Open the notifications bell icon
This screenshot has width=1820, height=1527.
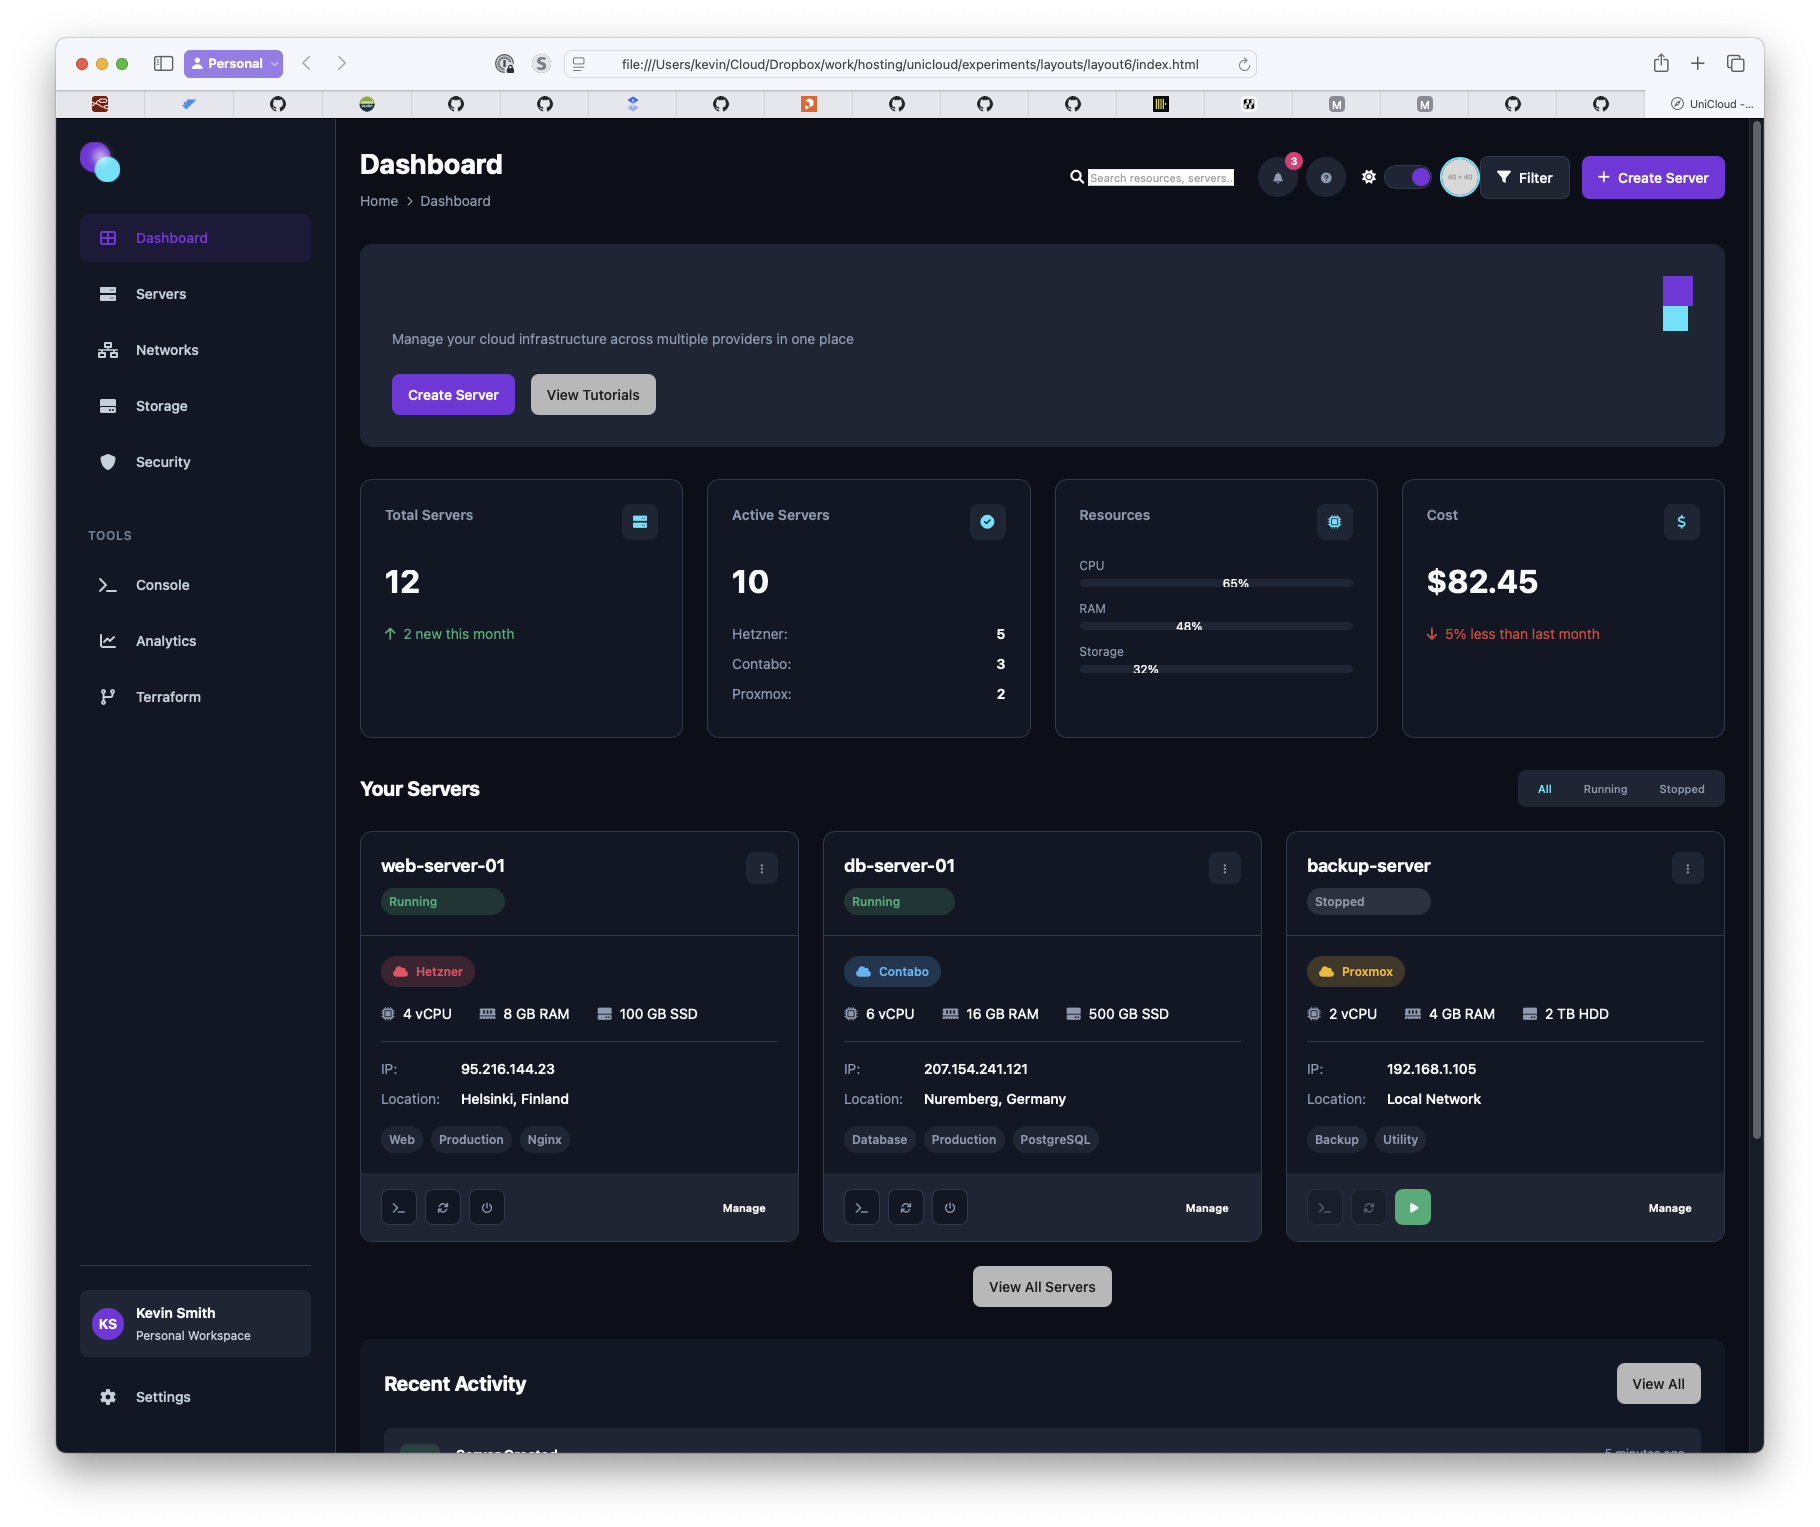[x=1277, y=178]
